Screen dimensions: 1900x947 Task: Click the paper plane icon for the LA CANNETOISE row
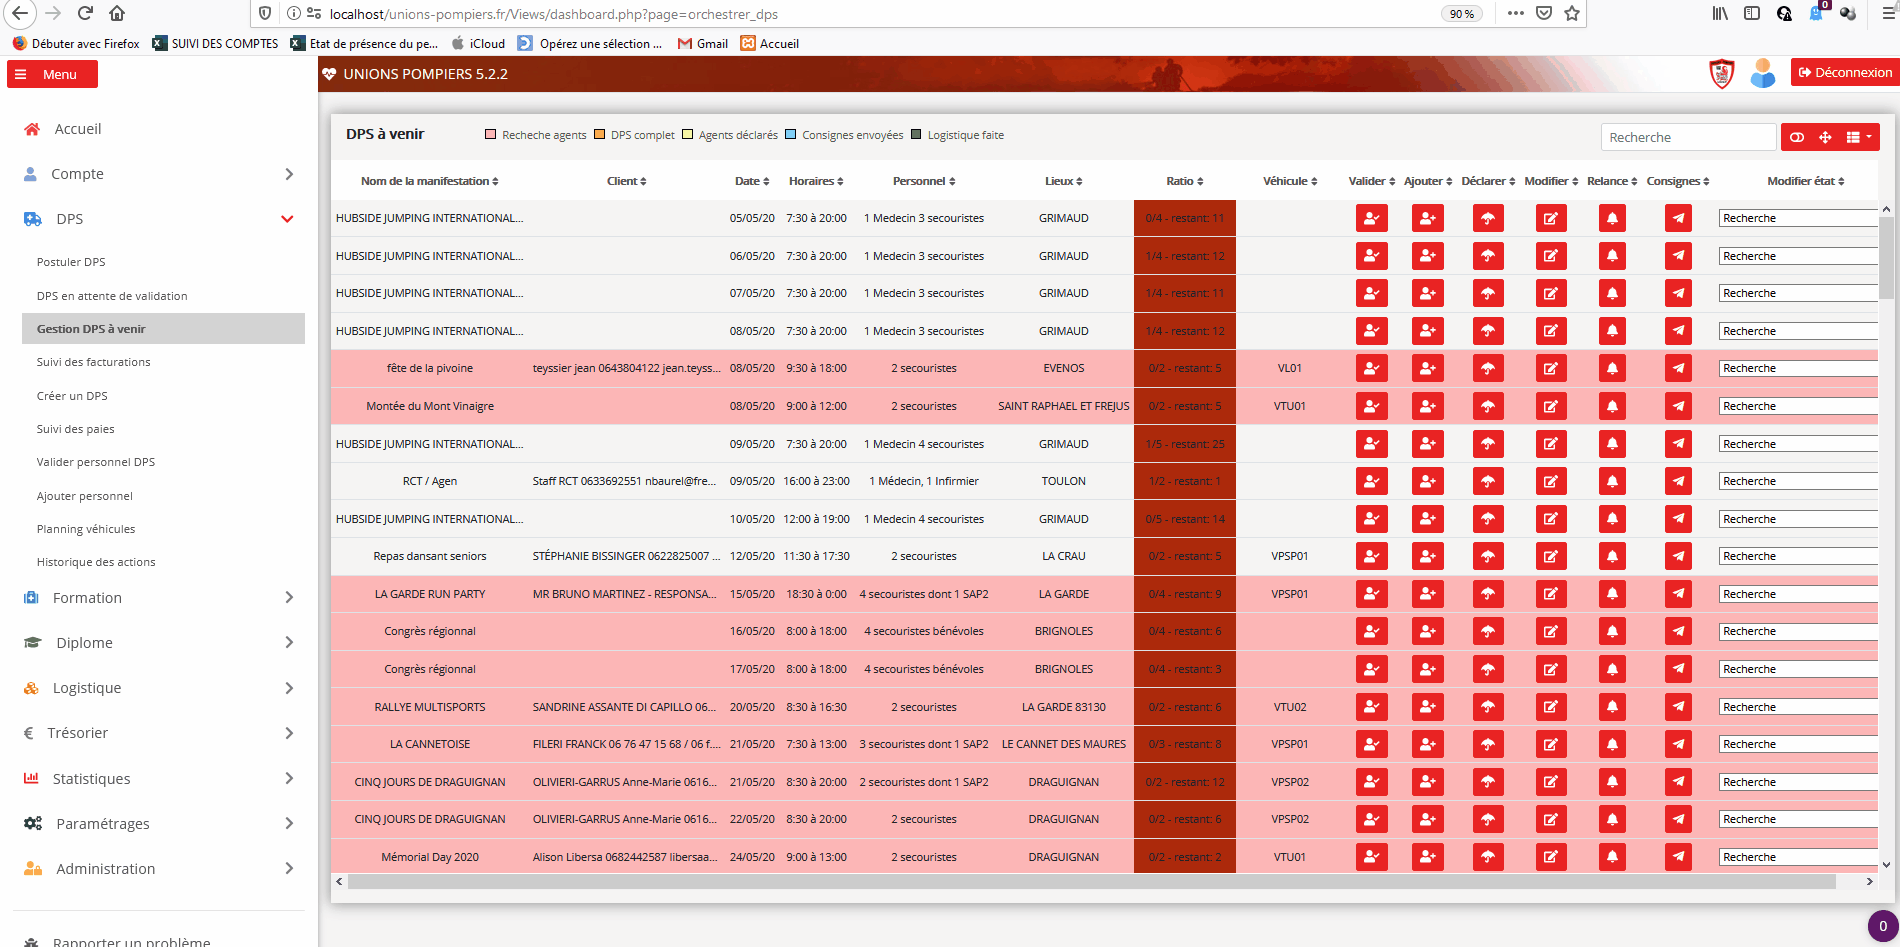pyautogui.click(x=1678, y=745)
